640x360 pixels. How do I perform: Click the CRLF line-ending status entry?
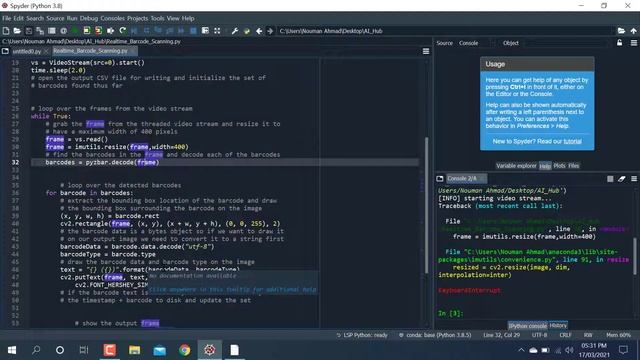click(565, 335)
